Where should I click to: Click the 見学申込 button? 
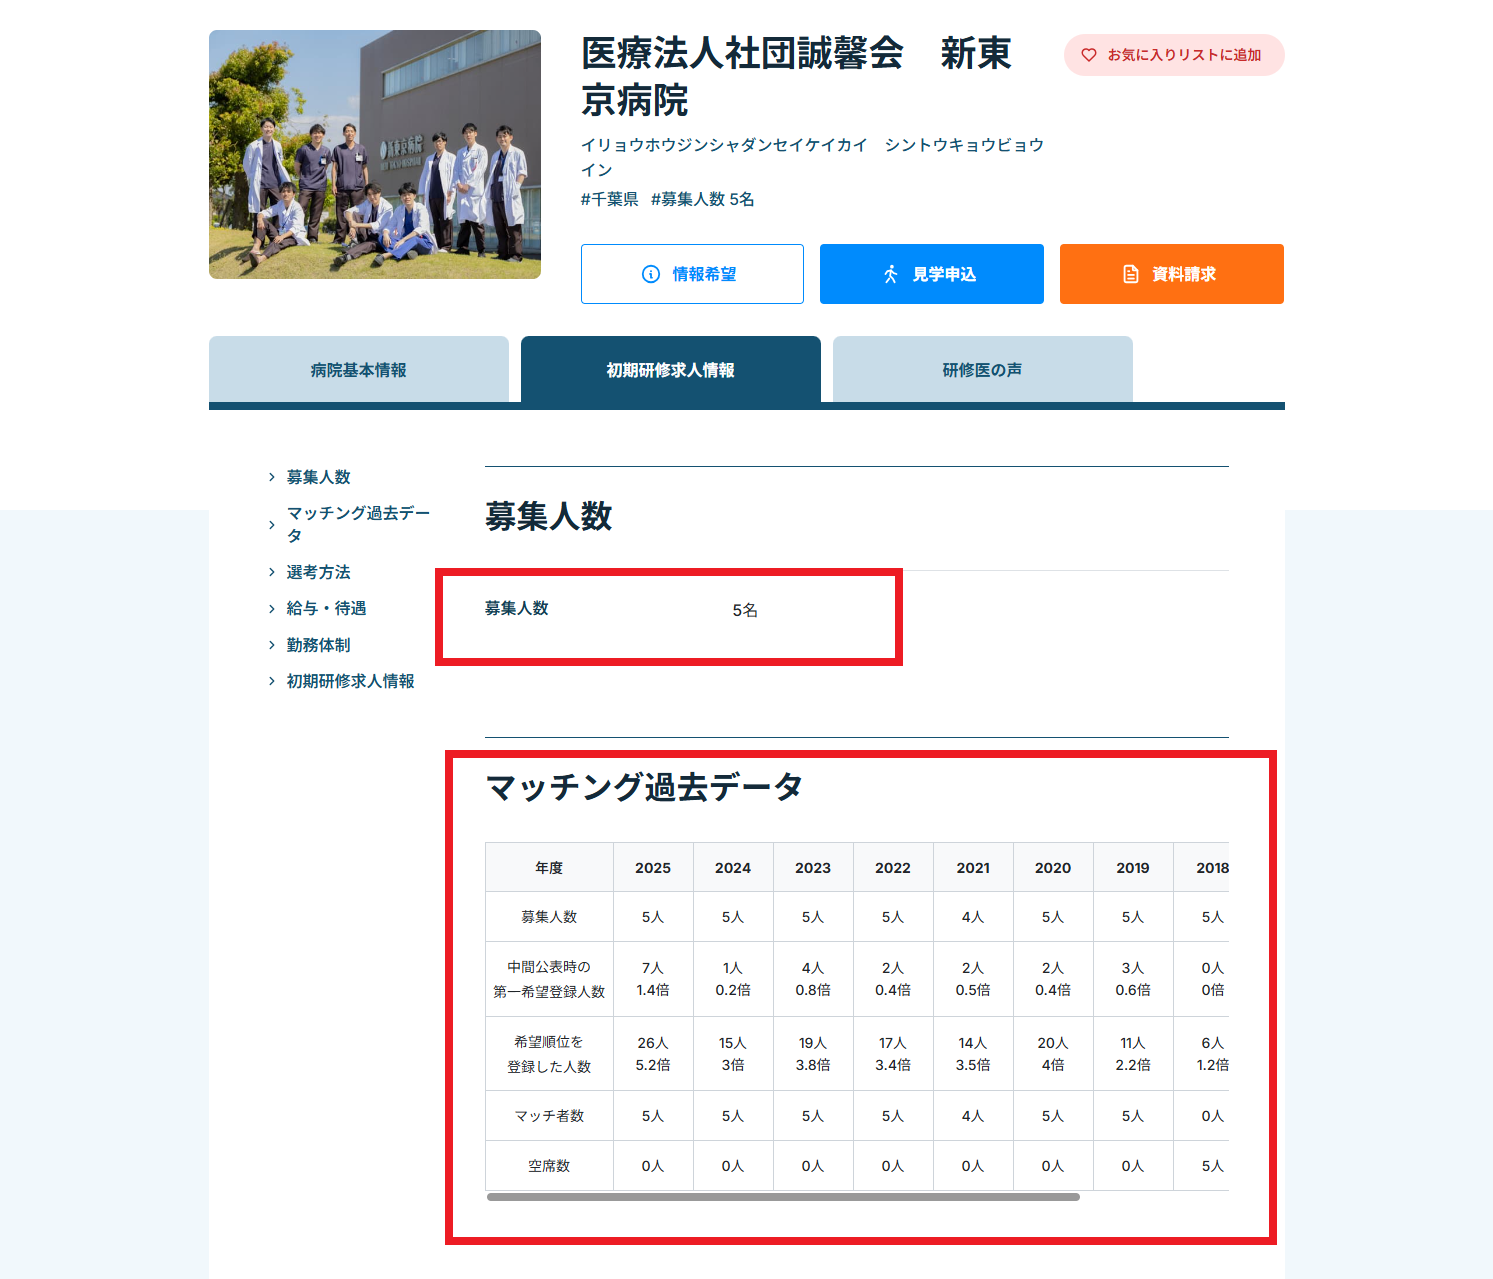(932, 274)
